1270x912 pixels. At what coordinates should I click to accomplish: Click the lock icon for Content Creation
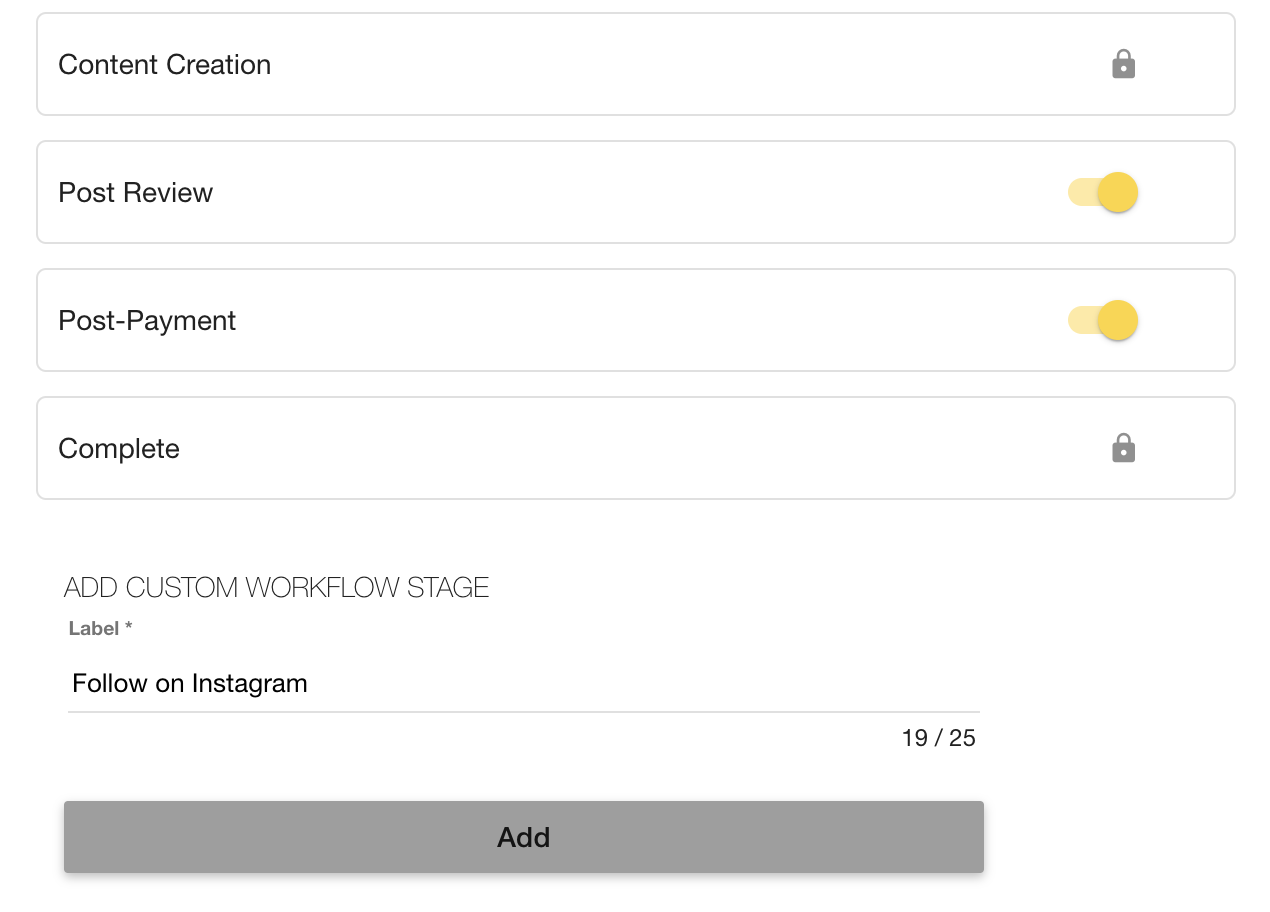tap(1123, 64)
